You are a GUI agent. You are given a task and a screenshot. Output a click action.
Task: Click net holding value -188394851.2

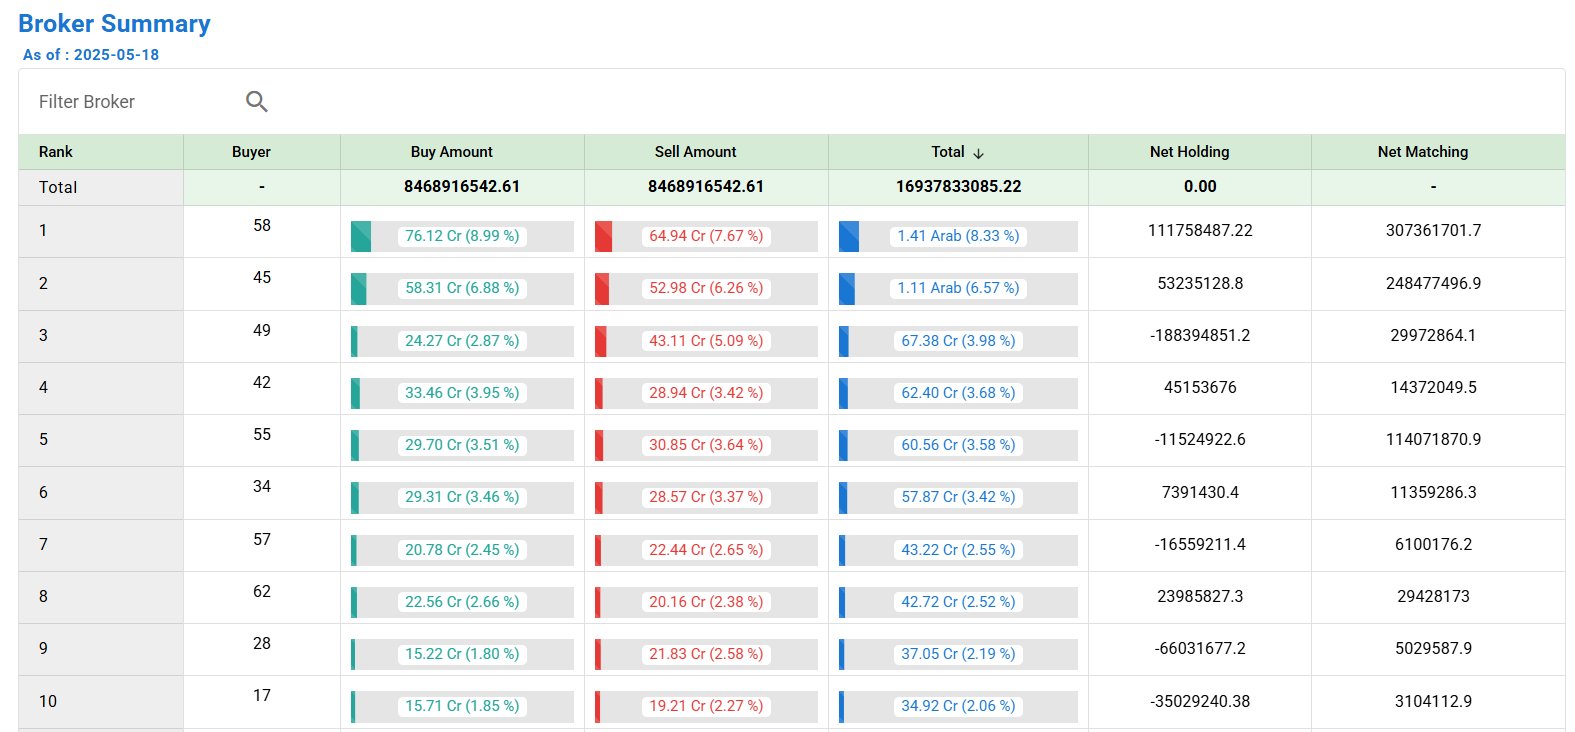[x=1200, y=336]
